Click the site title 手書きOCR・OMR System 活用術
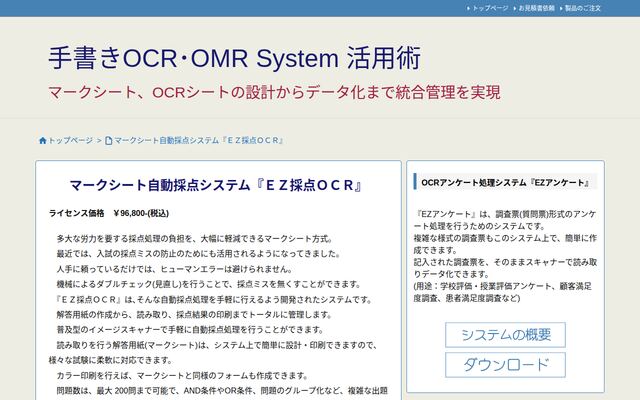Image resolution: width=640 pixels, height=400 pixels. (235, 58)
